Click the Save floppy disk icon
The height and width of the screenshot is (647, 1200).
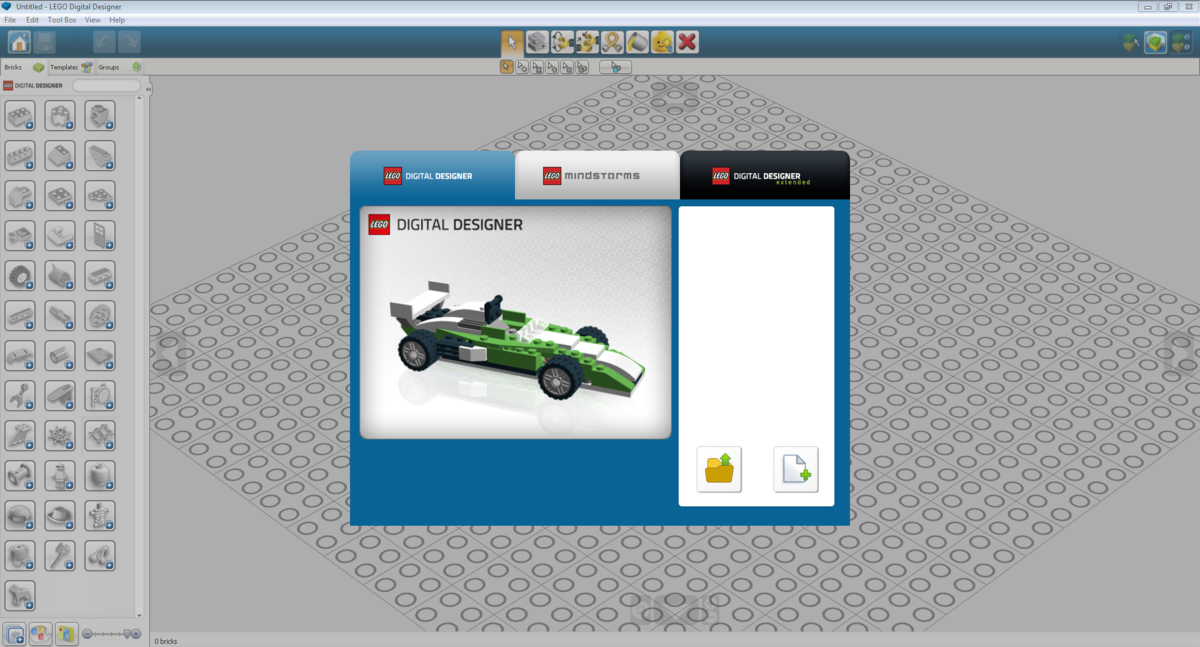click(45, 42)
